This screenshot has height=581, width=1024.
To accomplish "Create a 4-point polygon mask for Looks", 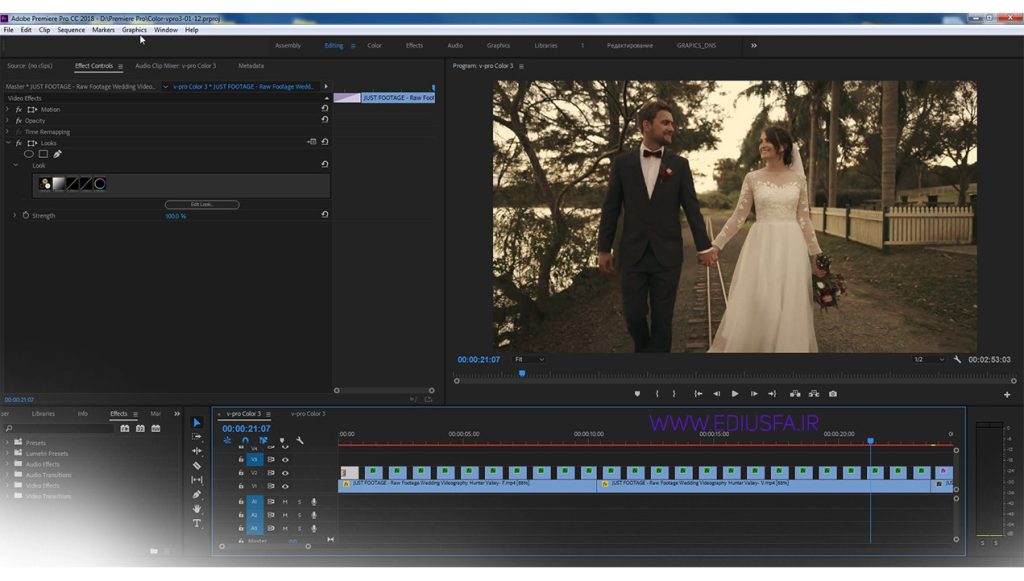I will [x=43, y=154].
